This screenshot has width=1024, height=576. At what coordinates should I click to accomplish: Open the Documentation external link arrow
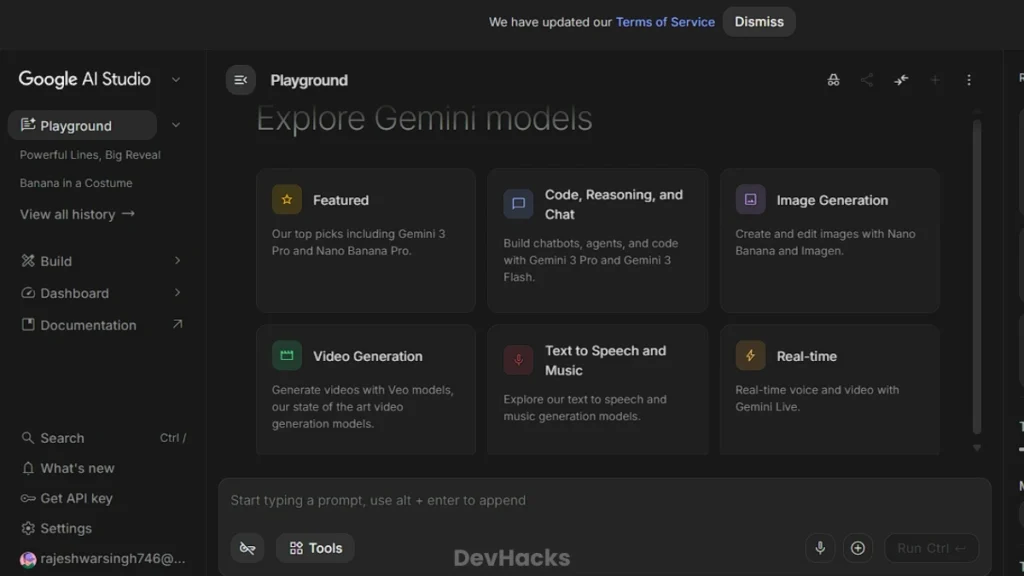click(177, 325)
